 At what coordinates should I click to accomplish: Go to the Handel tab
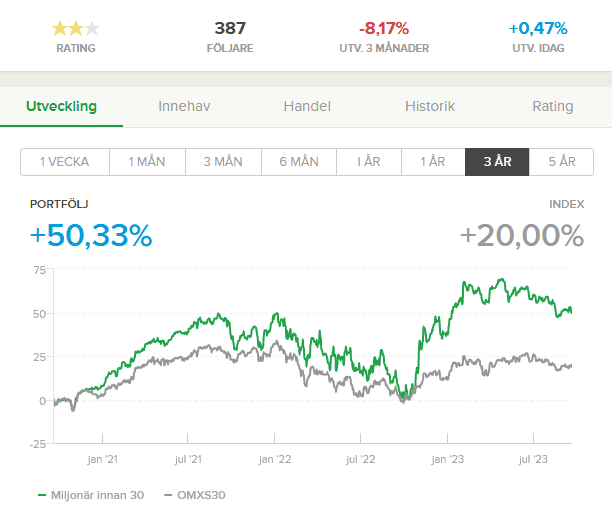(307, 106)
